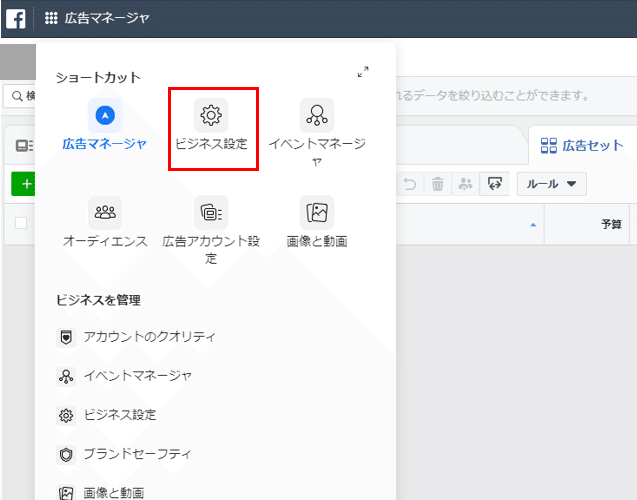Click the audience people toolbar icon
Viewport: 637px width, 500px height.
pos(465,184)
